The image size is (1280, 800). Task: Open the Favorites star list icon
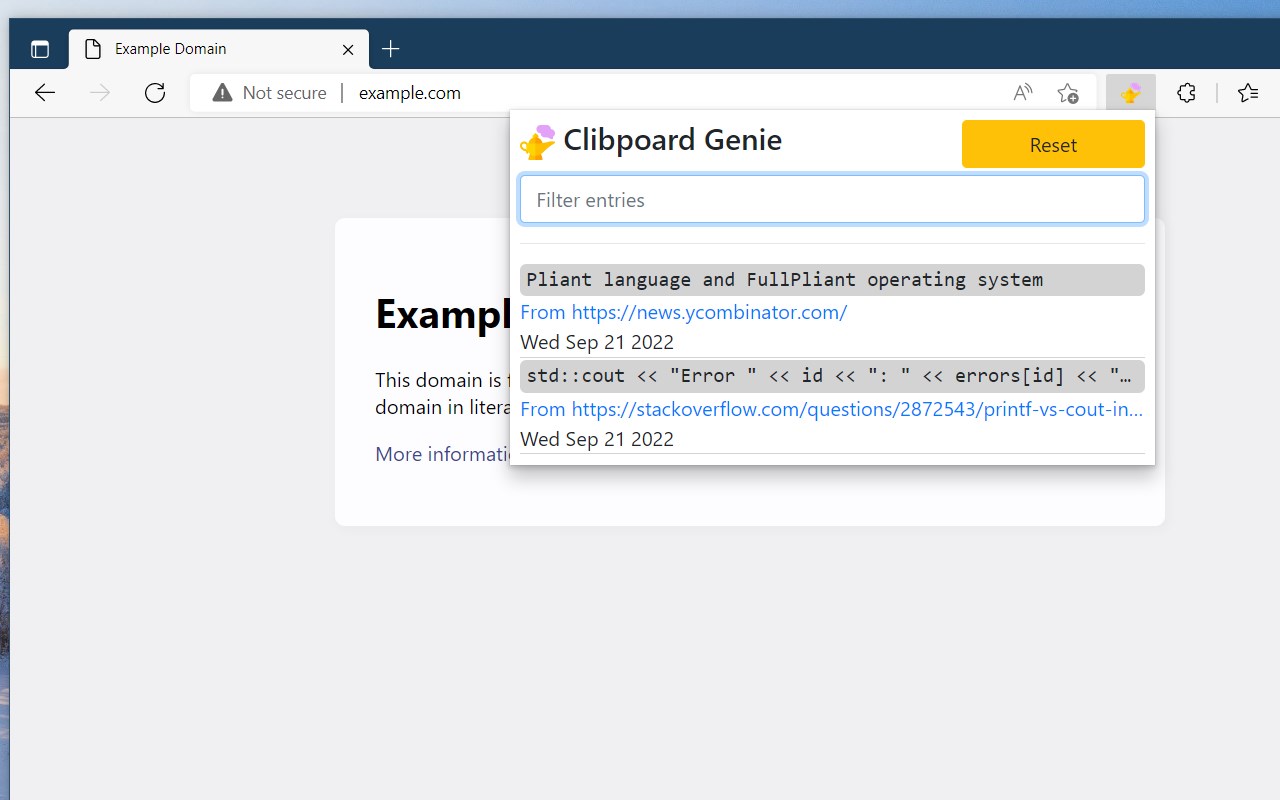coord(1247,93)
